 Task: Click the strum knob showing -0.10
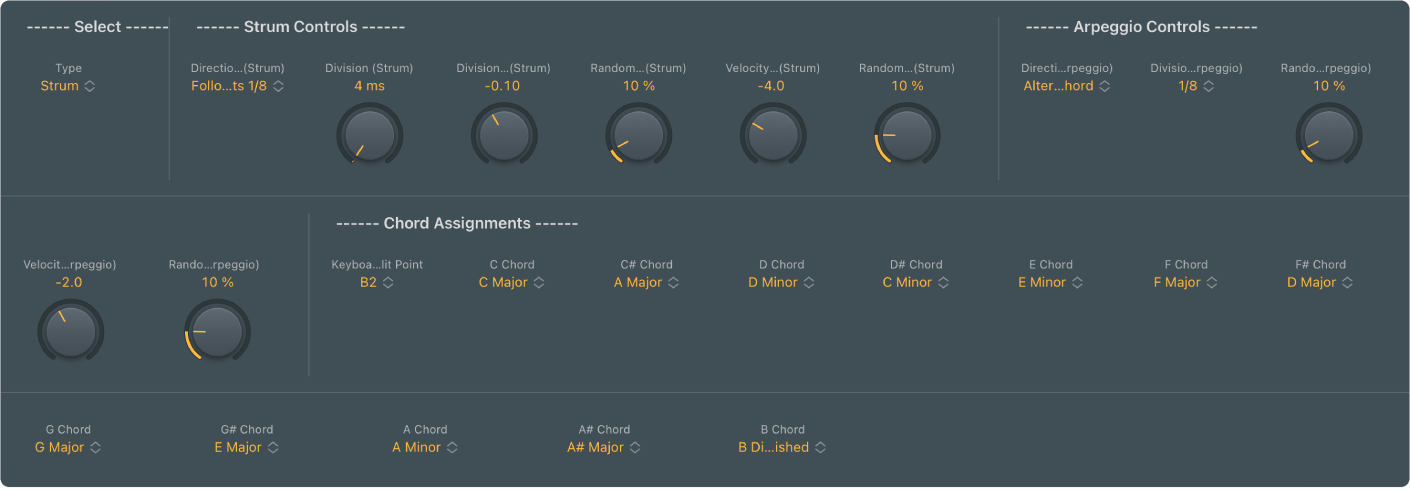click(503, 135)
